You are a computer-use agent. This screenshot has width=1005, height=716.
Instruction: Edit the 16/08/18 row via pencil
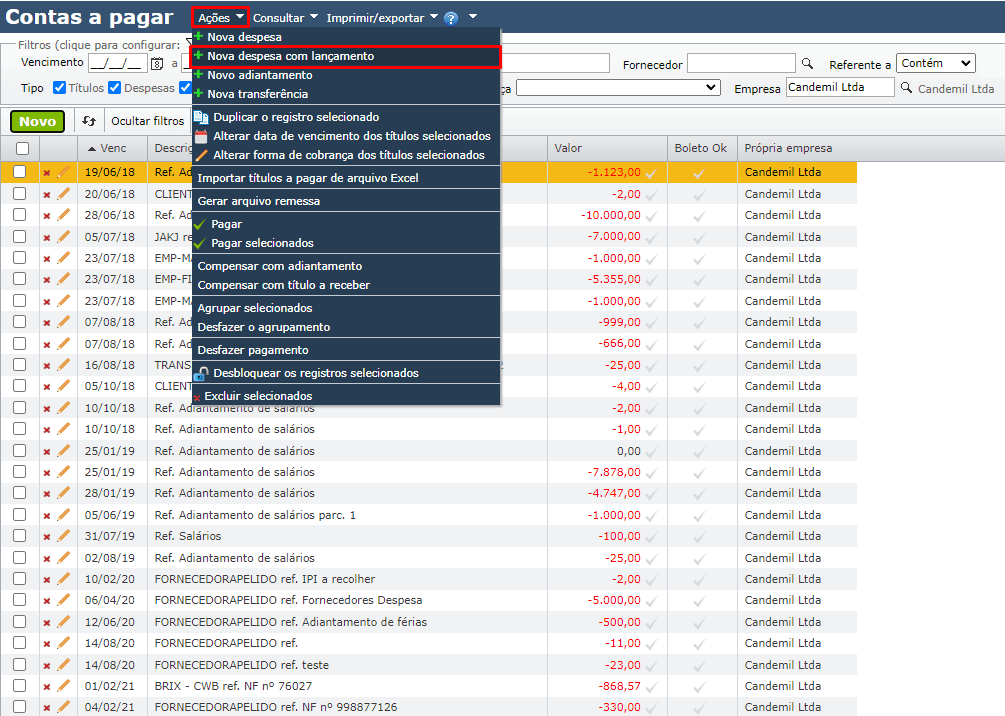tap(63, 365)
